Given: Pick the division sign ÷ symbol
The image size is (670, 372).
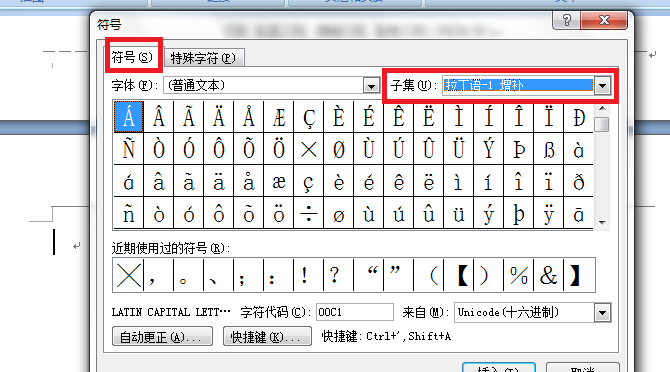Looking at the screenshot, I should 309,213.
